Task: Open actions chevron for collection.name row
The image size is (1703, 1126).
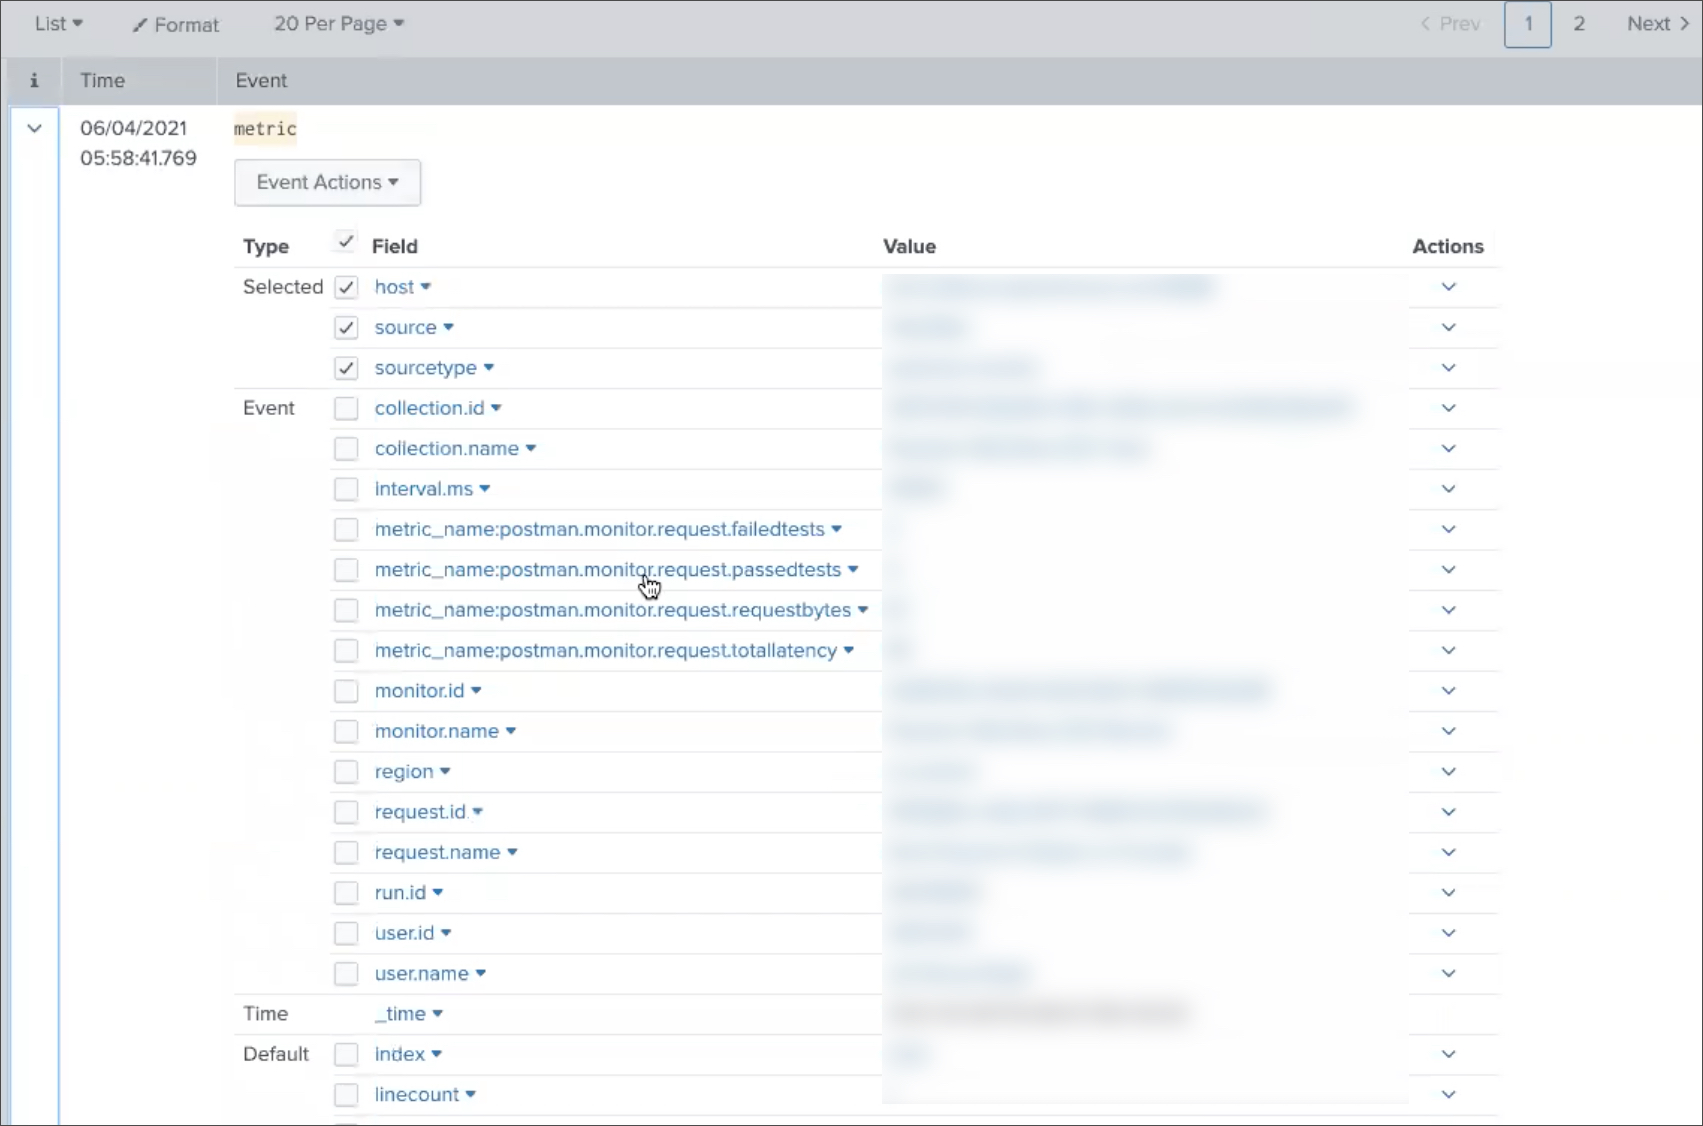Action: click(x=1448, y=448)
